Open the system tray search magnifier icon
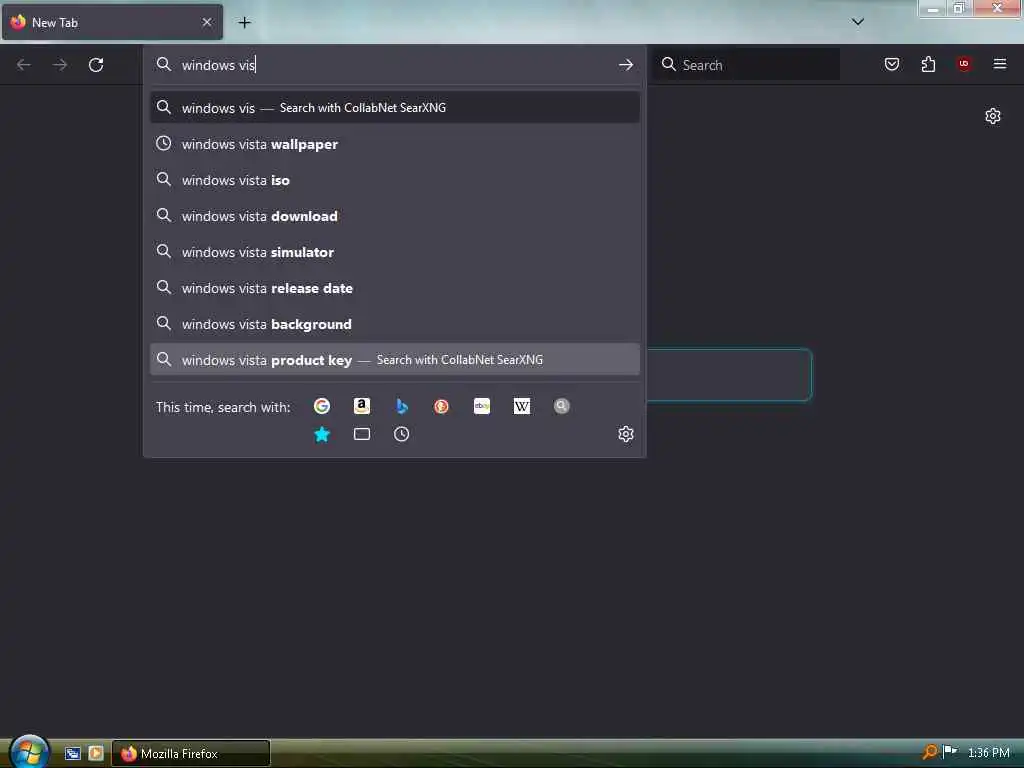Viewport: 1024px width, 768px height. (x=929, y=752)
